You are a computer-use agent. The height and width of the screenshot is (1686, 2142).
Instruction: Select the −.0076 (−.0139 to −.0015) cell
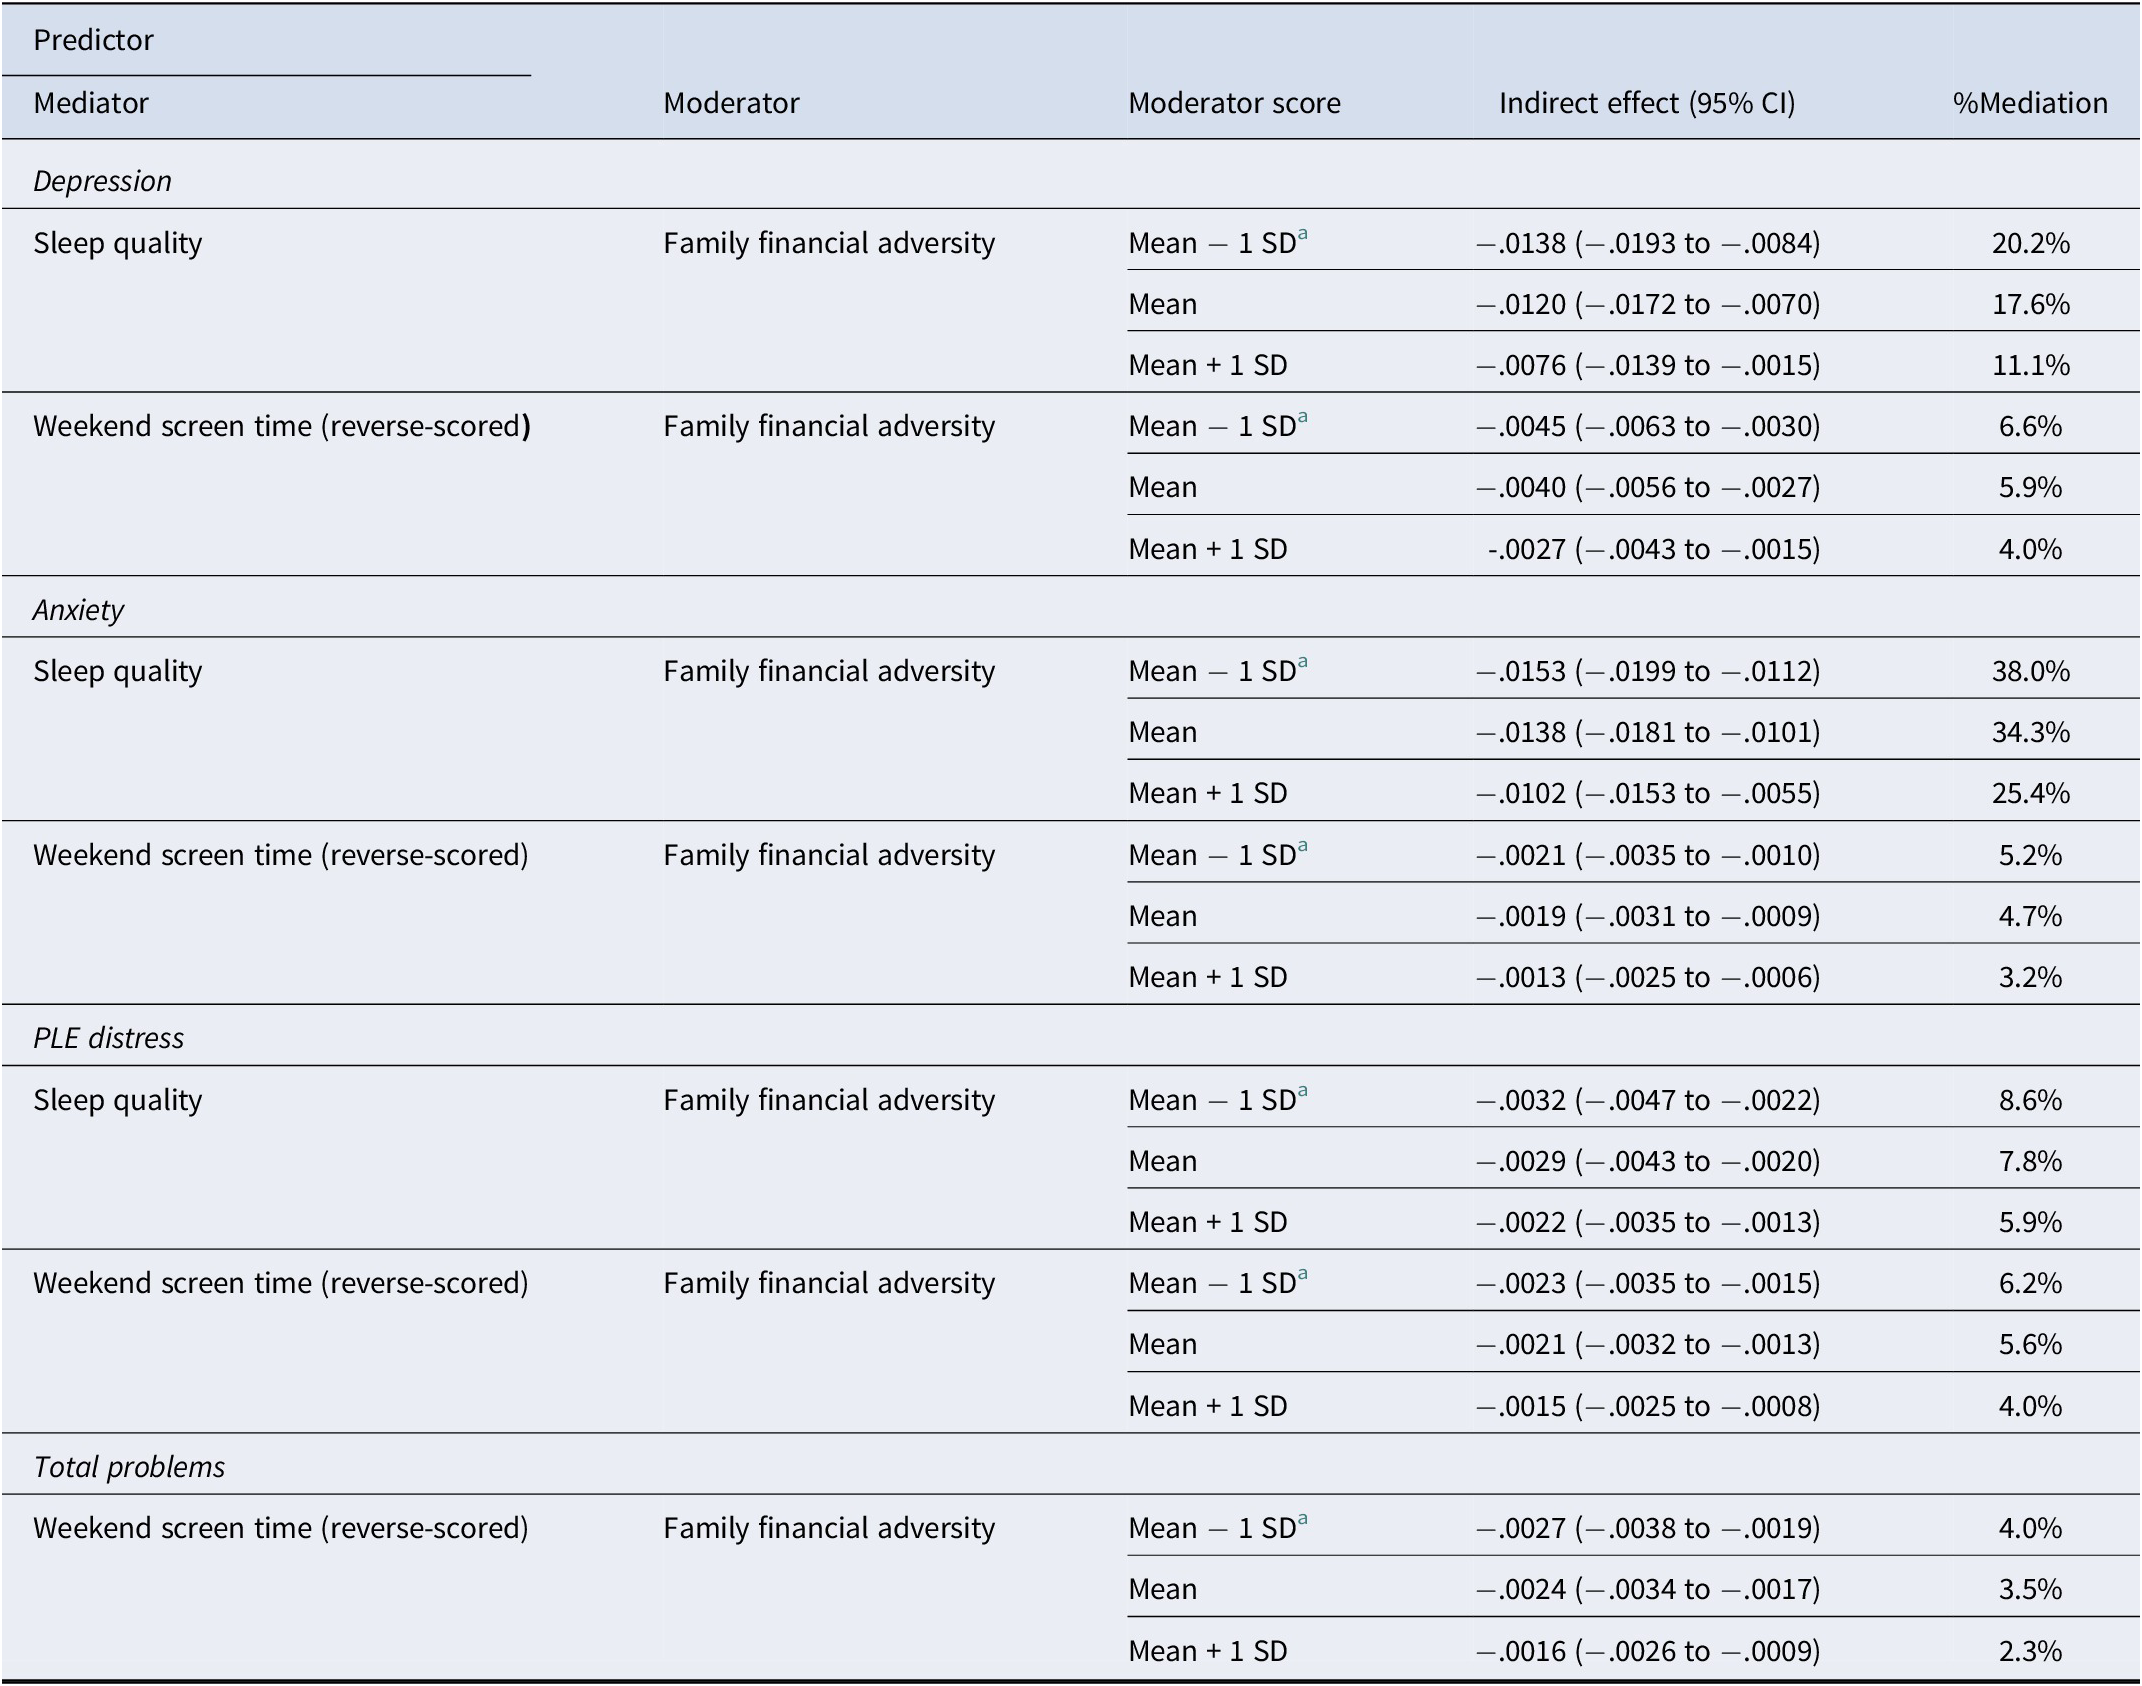click(x=1648, y=365)
